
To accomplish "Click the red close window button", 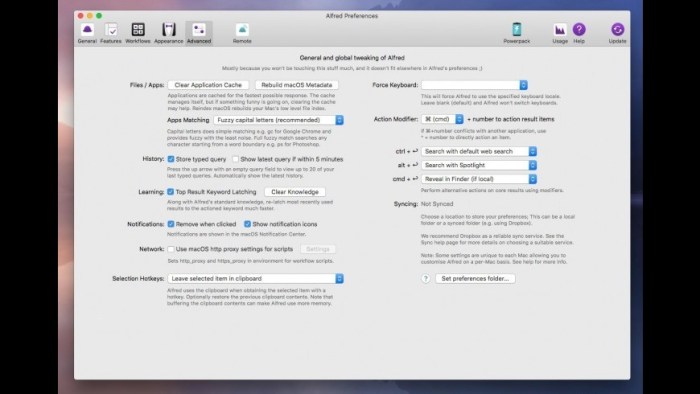I will coord(80,16).
